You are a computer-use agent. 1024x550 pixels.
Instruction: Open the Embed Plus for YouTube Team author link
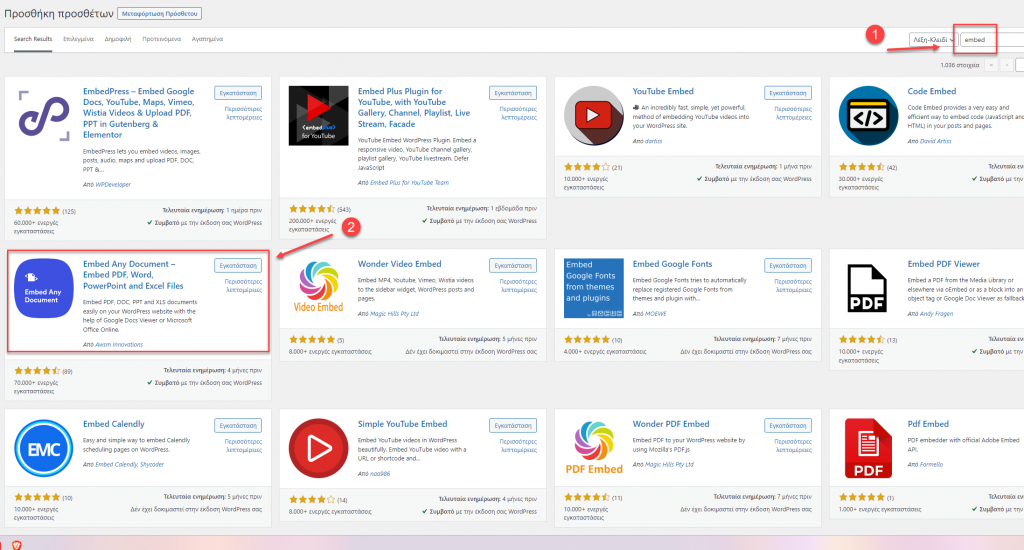pos(409,183)
